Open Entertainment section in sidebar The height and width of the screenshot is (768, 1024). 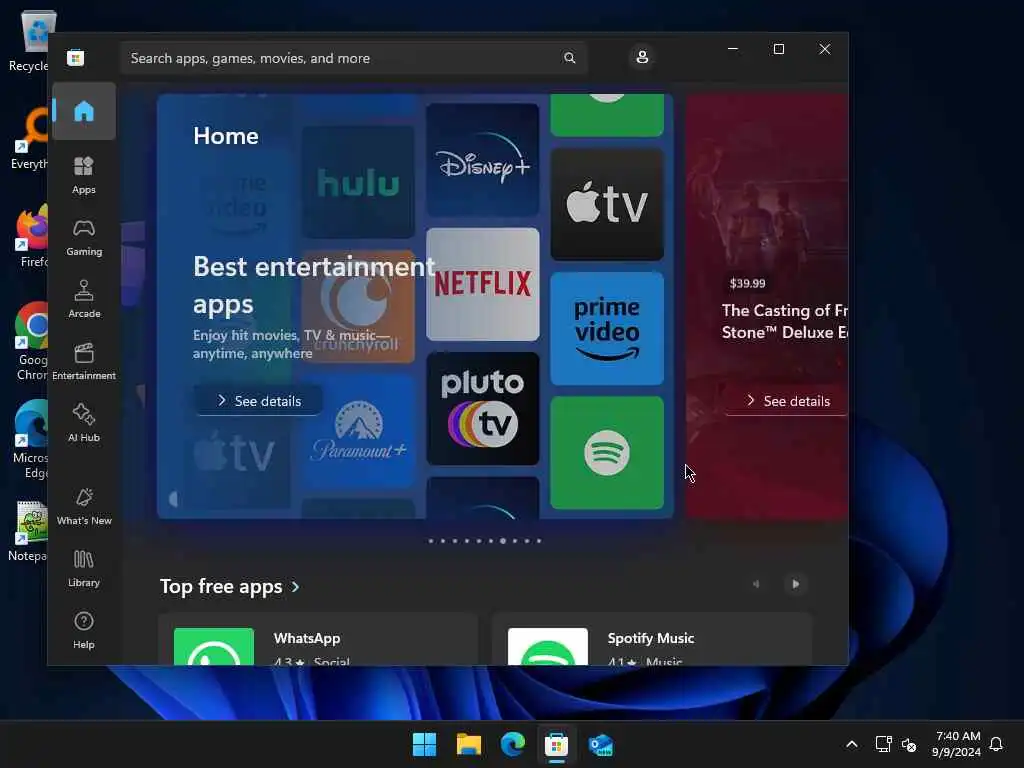click(x=84, y=362)
